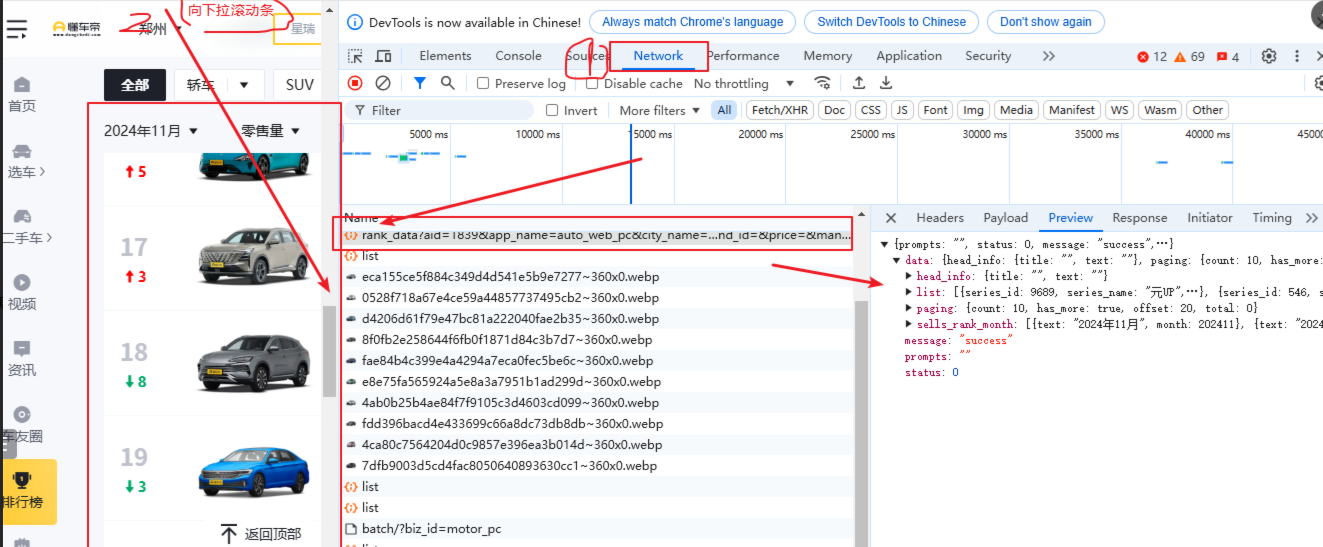Open the 2024年11月 month dropdown
The width and height of the screenshot is (1323, 547).
tap(151, 130)
